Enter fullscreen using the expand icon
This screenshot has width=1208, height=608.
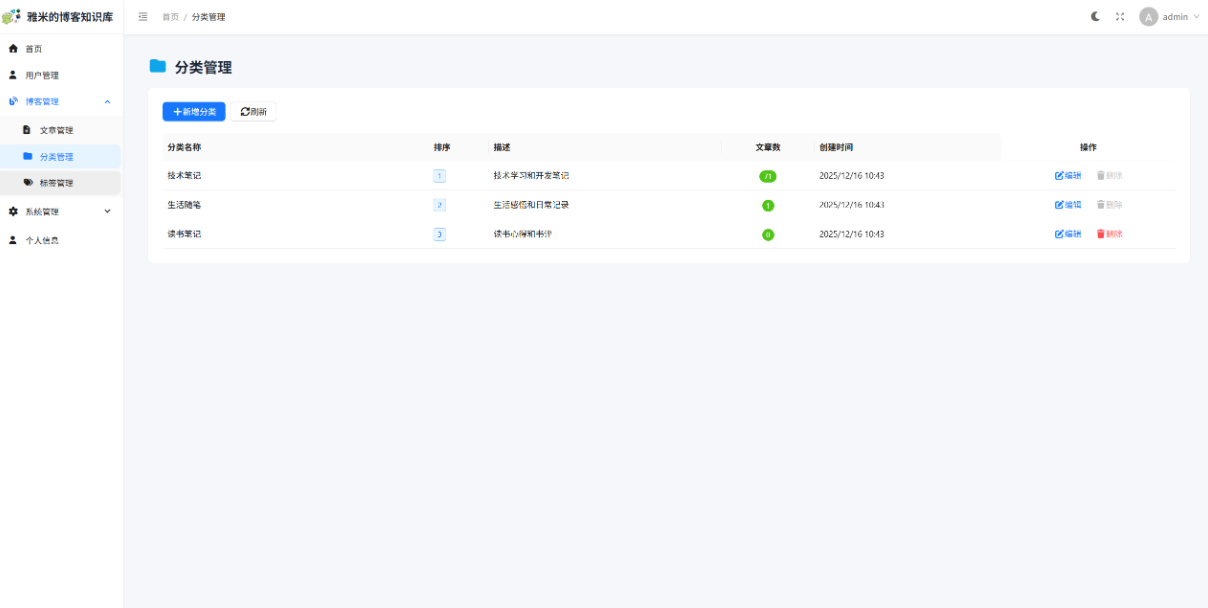[x=1120, y=16]
